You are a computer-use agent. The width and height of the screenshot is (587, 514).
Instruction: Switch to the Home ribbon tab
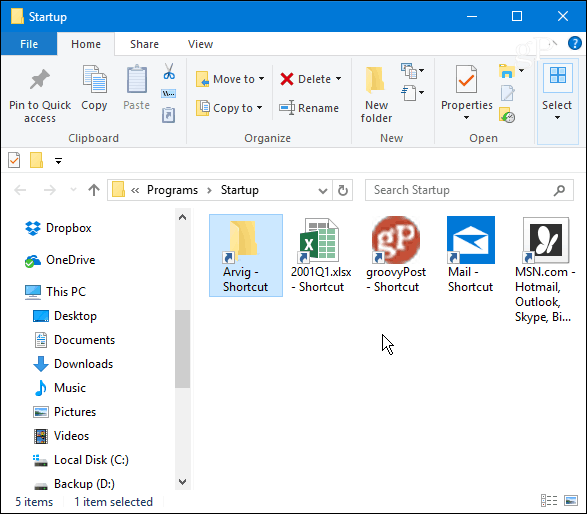(86, 44)
